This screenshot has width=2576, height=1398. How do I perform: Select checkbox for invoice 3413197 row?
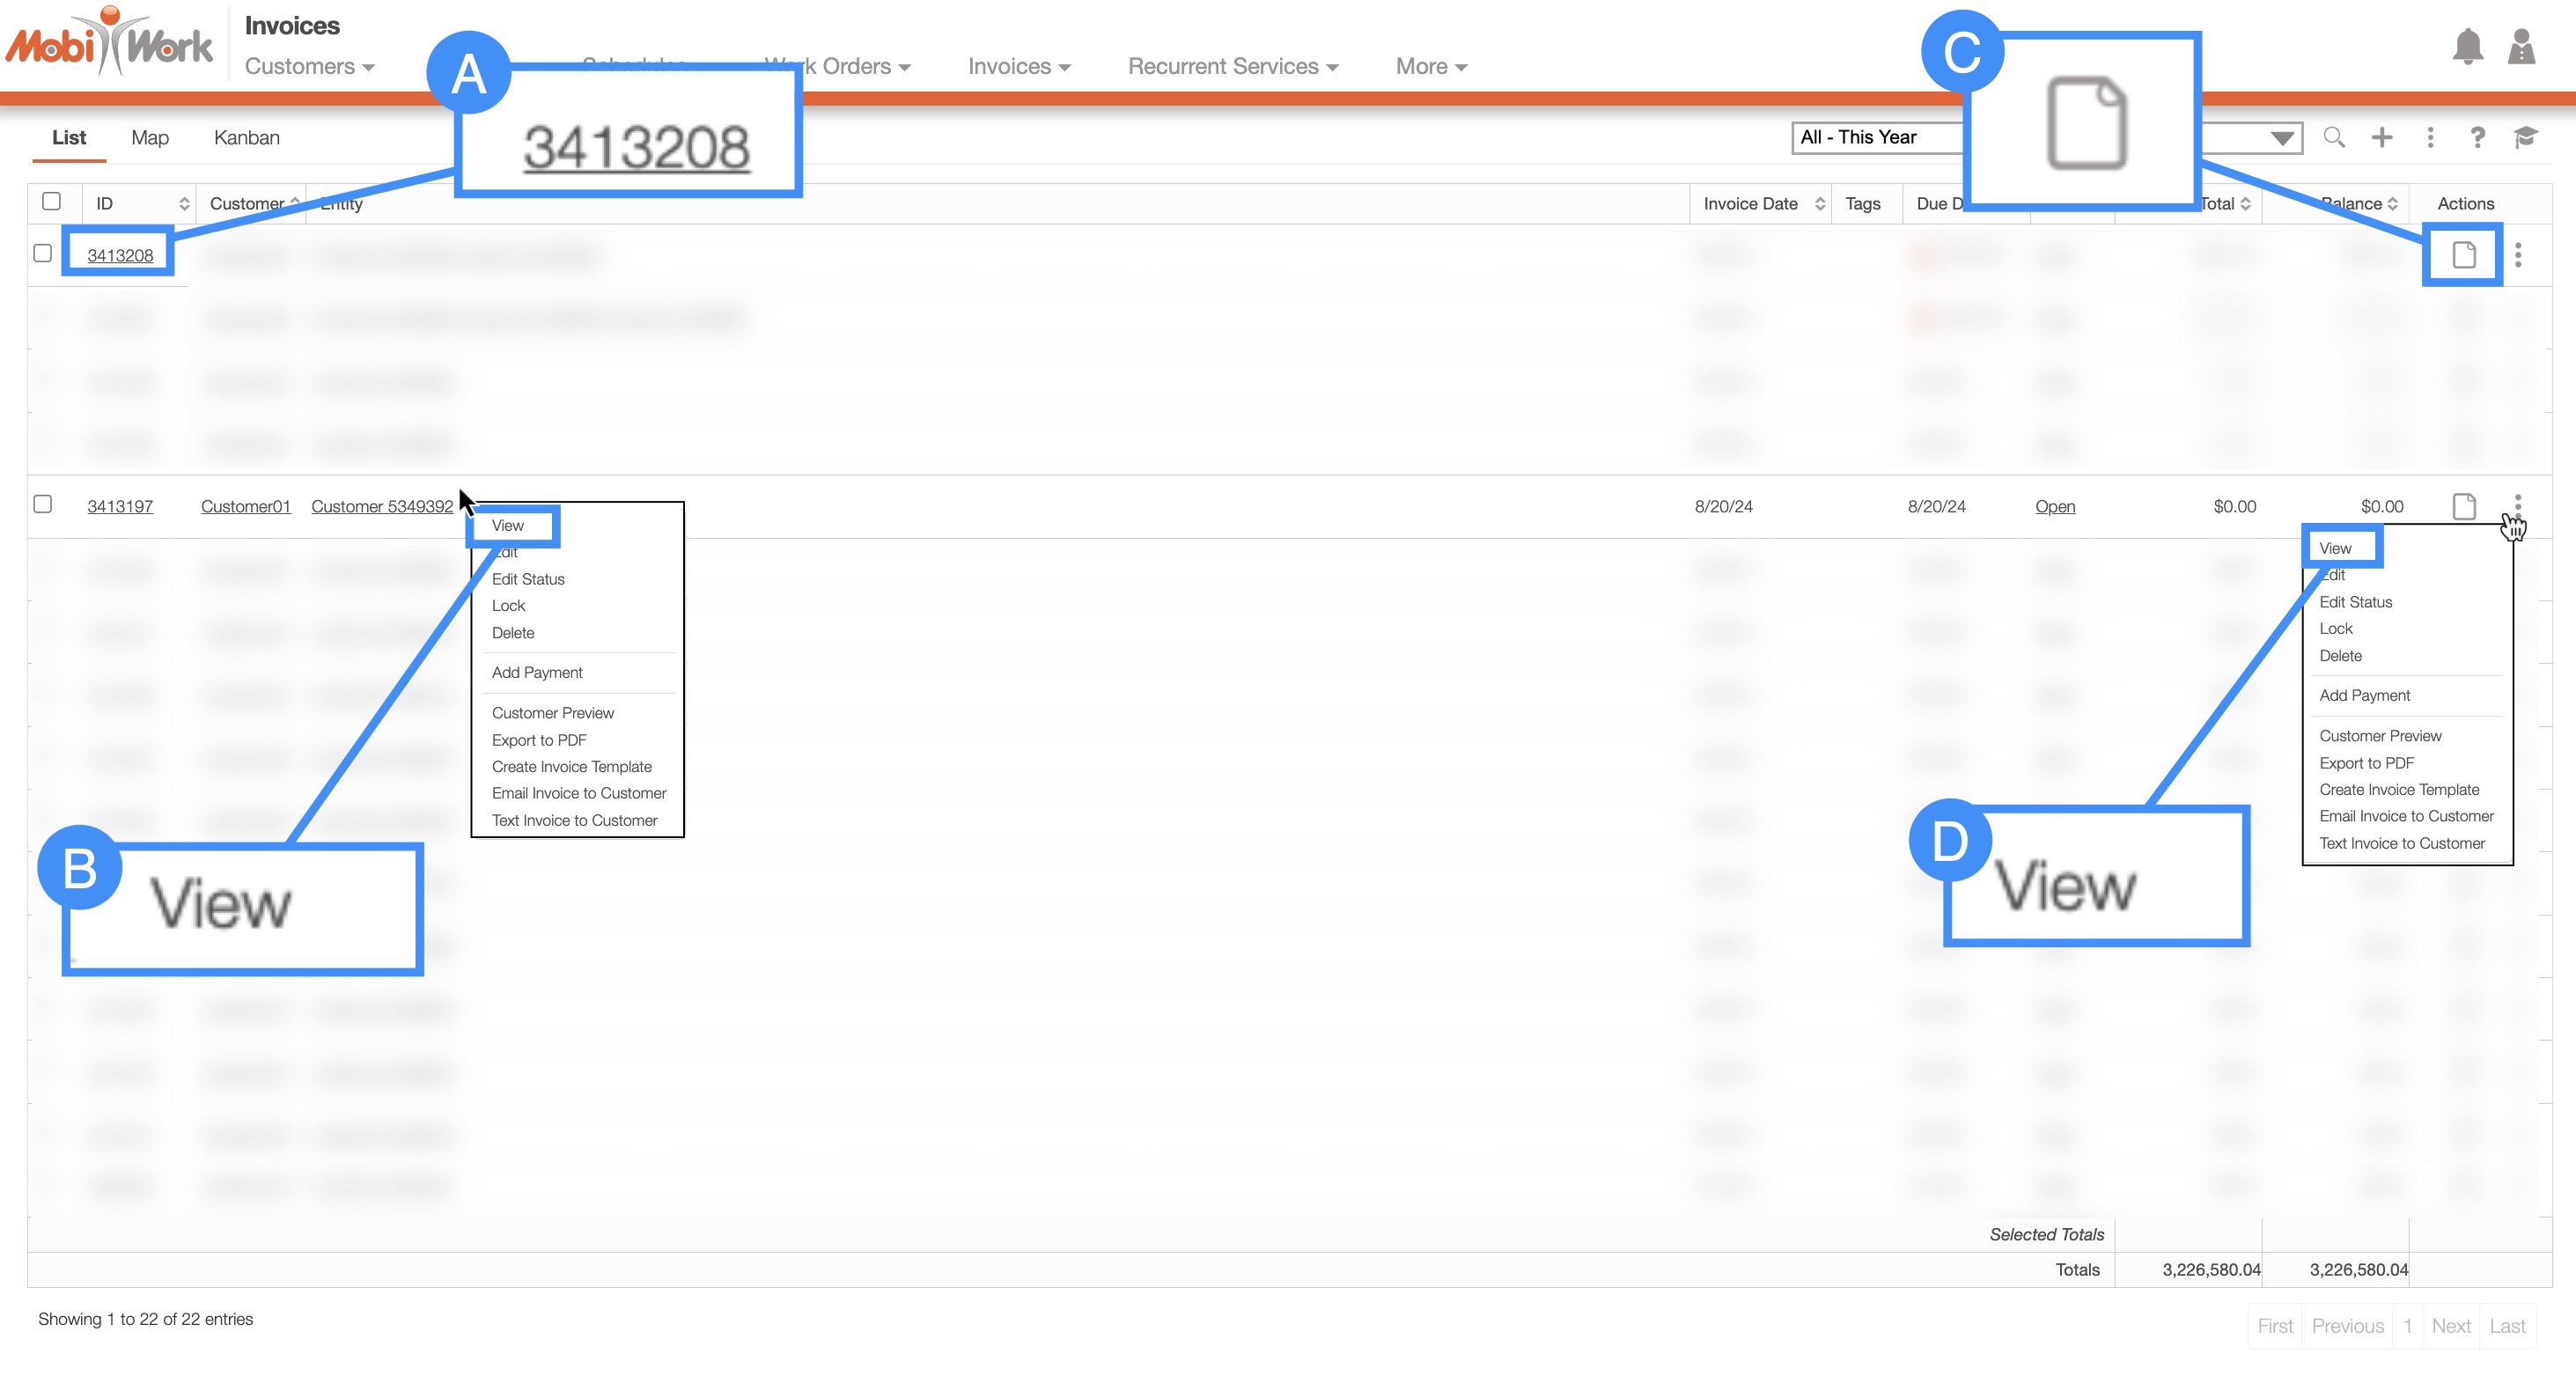43,504
